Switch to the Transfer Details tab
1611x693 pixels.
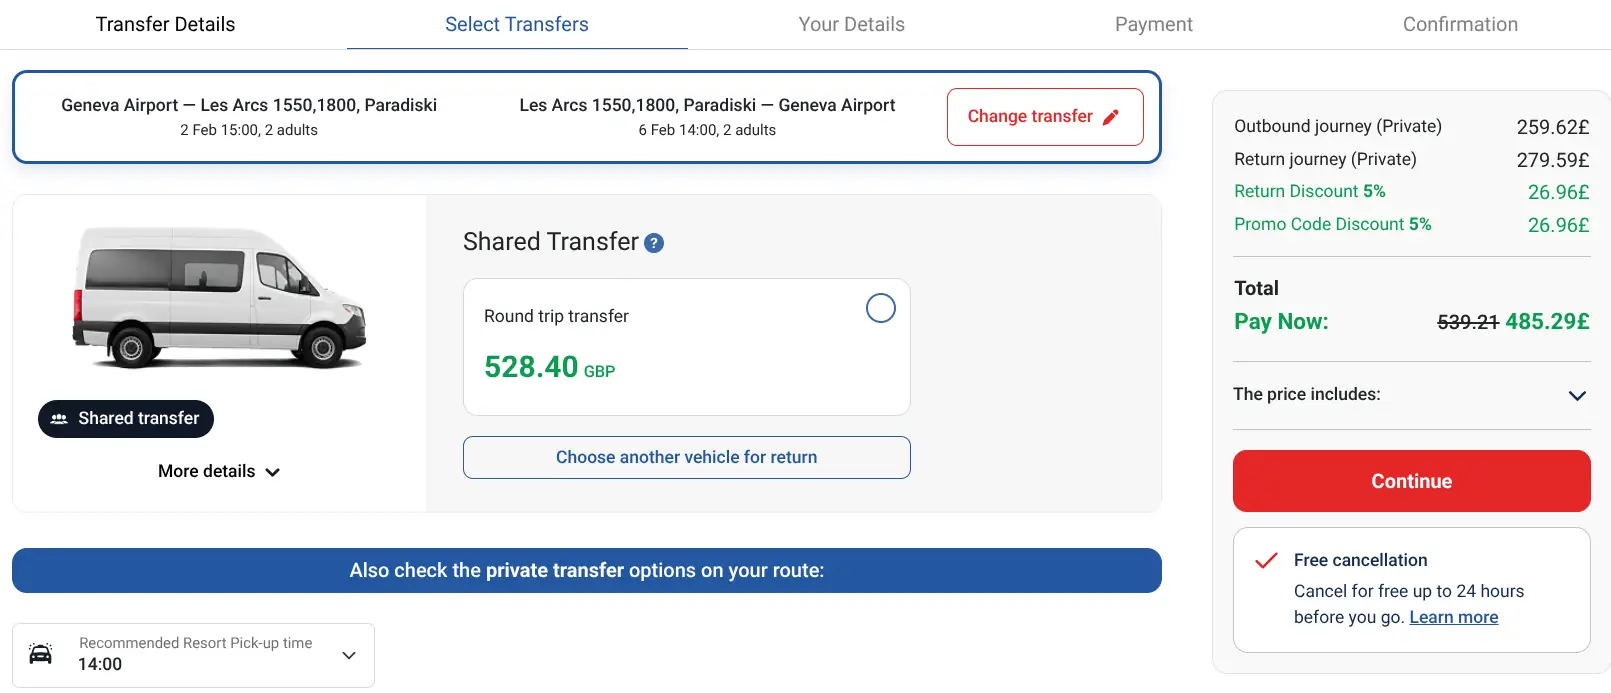click(165, 23)
